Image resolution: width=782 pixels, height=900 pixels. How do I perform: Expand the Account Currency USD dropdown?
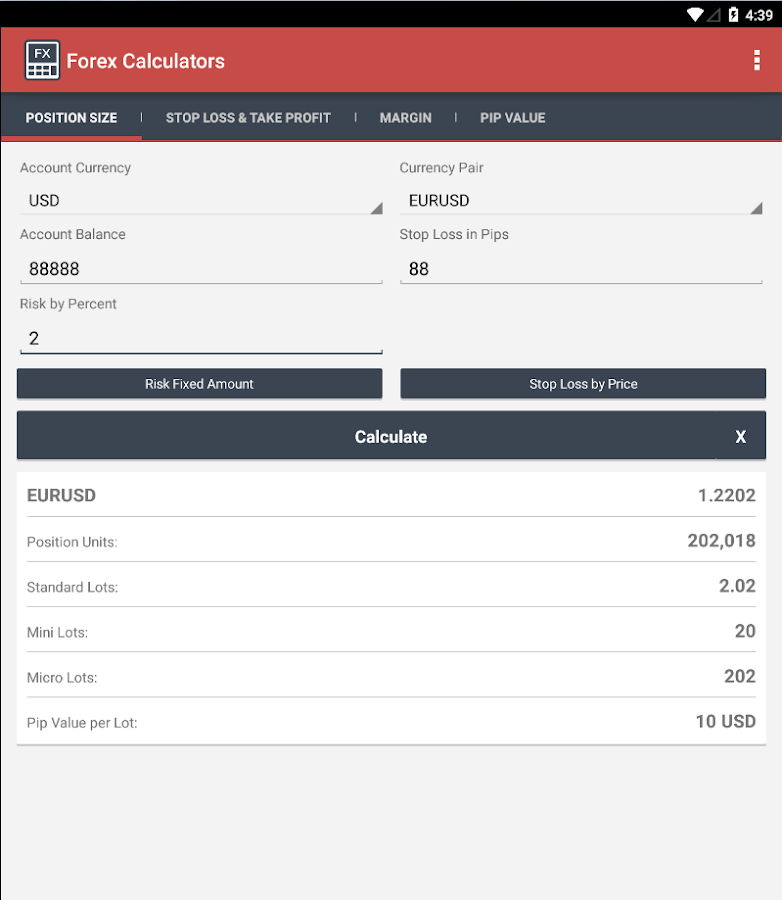[x=200, y=201]
